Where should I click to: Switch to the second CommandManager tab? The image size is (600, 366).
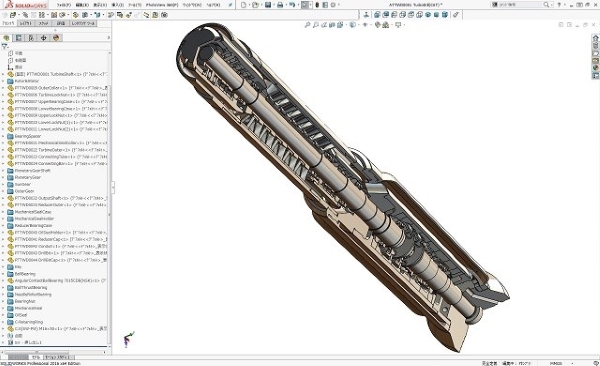26,23
